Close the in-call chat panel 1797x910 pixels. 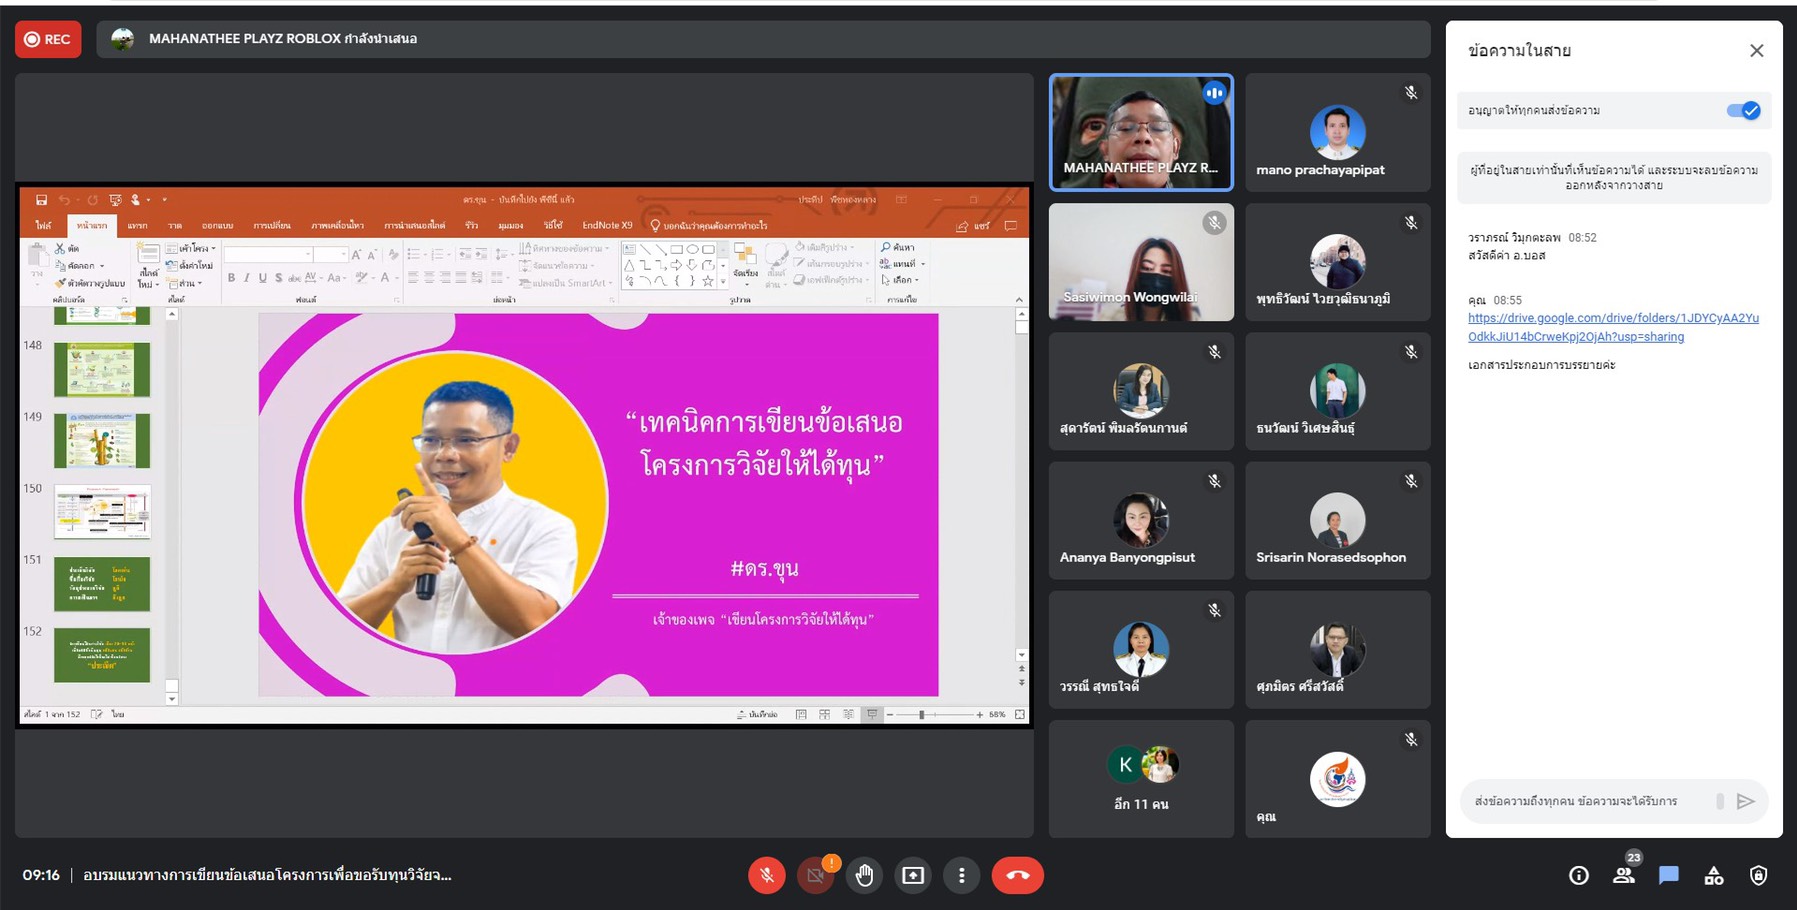coord(1756,51)
